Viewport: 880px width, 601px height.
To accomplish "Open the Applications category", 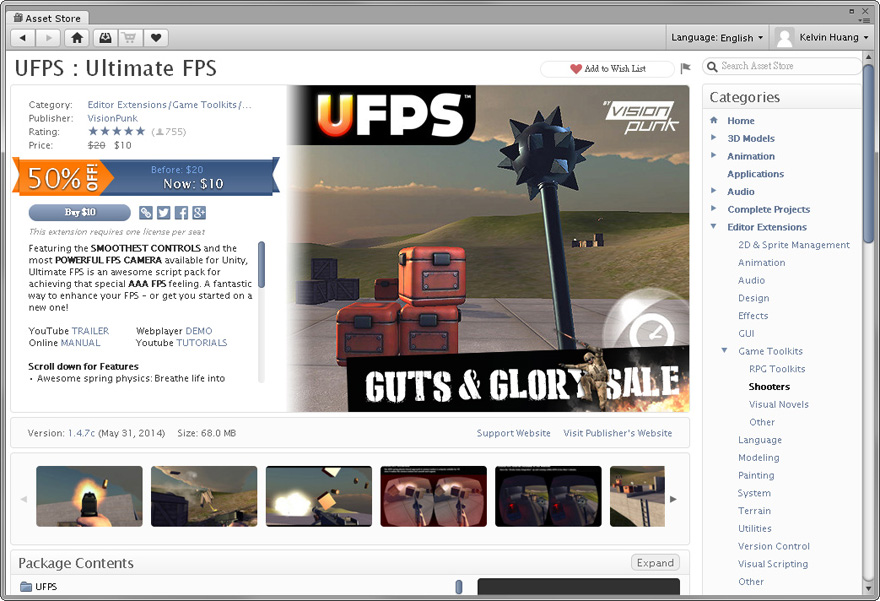I will pos(755,174).
